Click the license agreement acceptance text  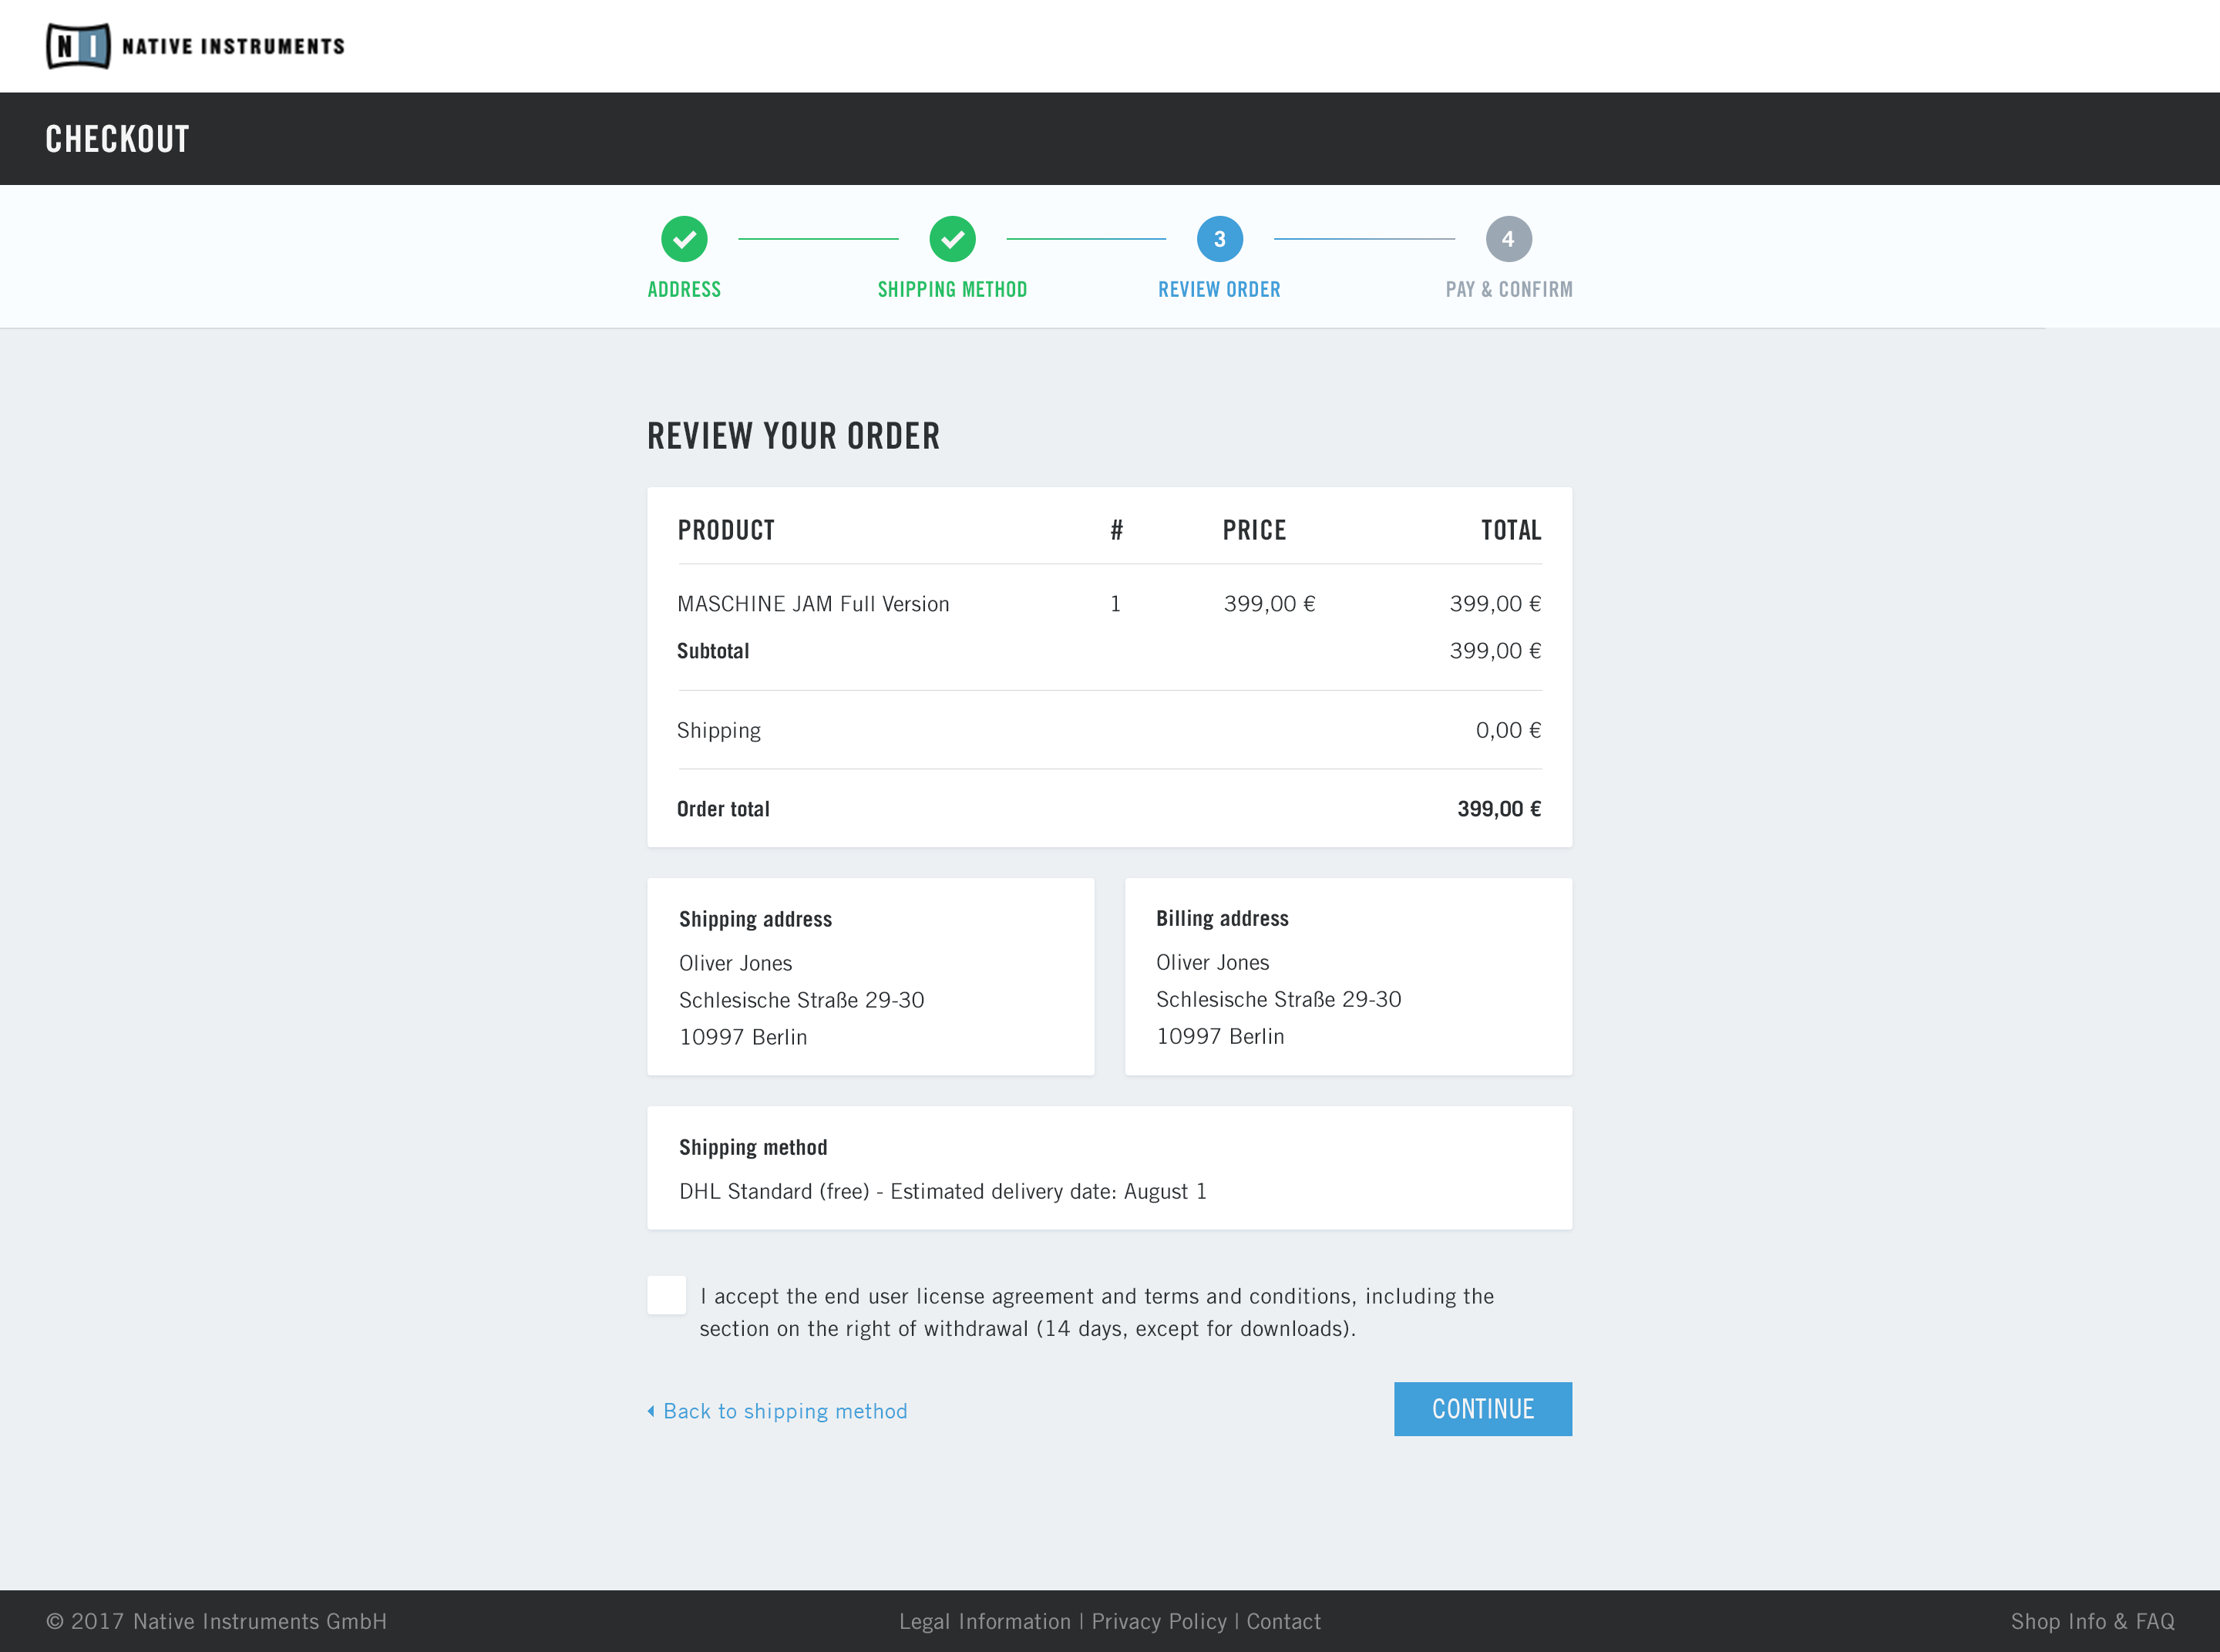tap(1097, 1312)
